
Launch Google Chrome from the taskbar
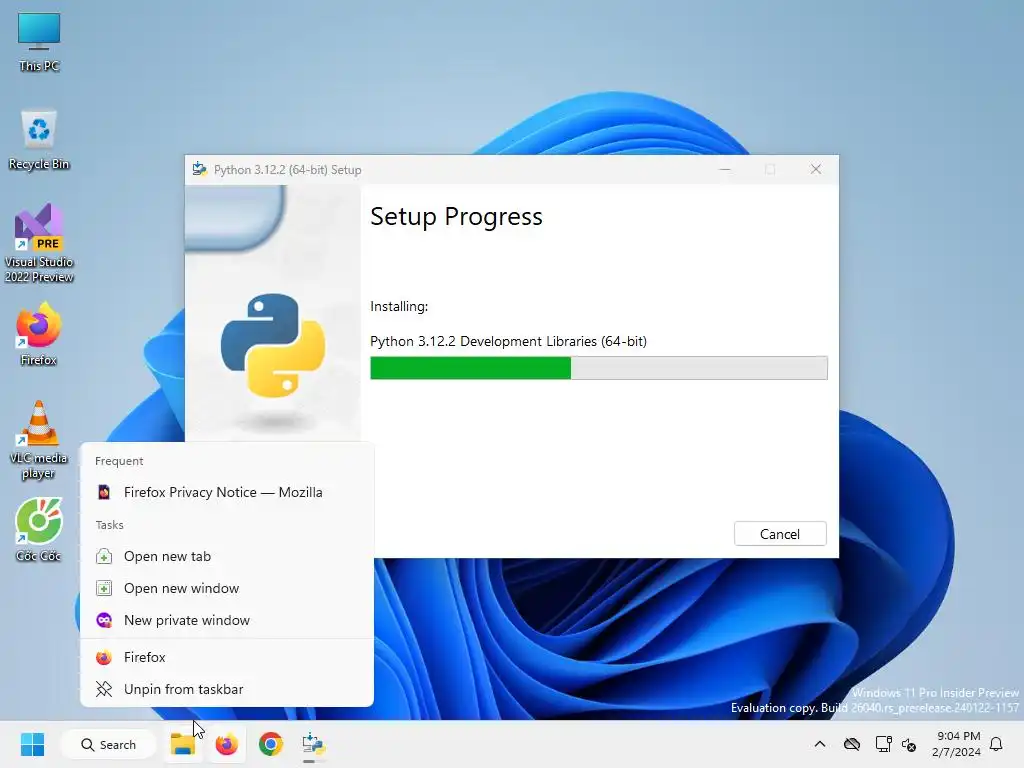pyautogui.click(x=270, y=744)
